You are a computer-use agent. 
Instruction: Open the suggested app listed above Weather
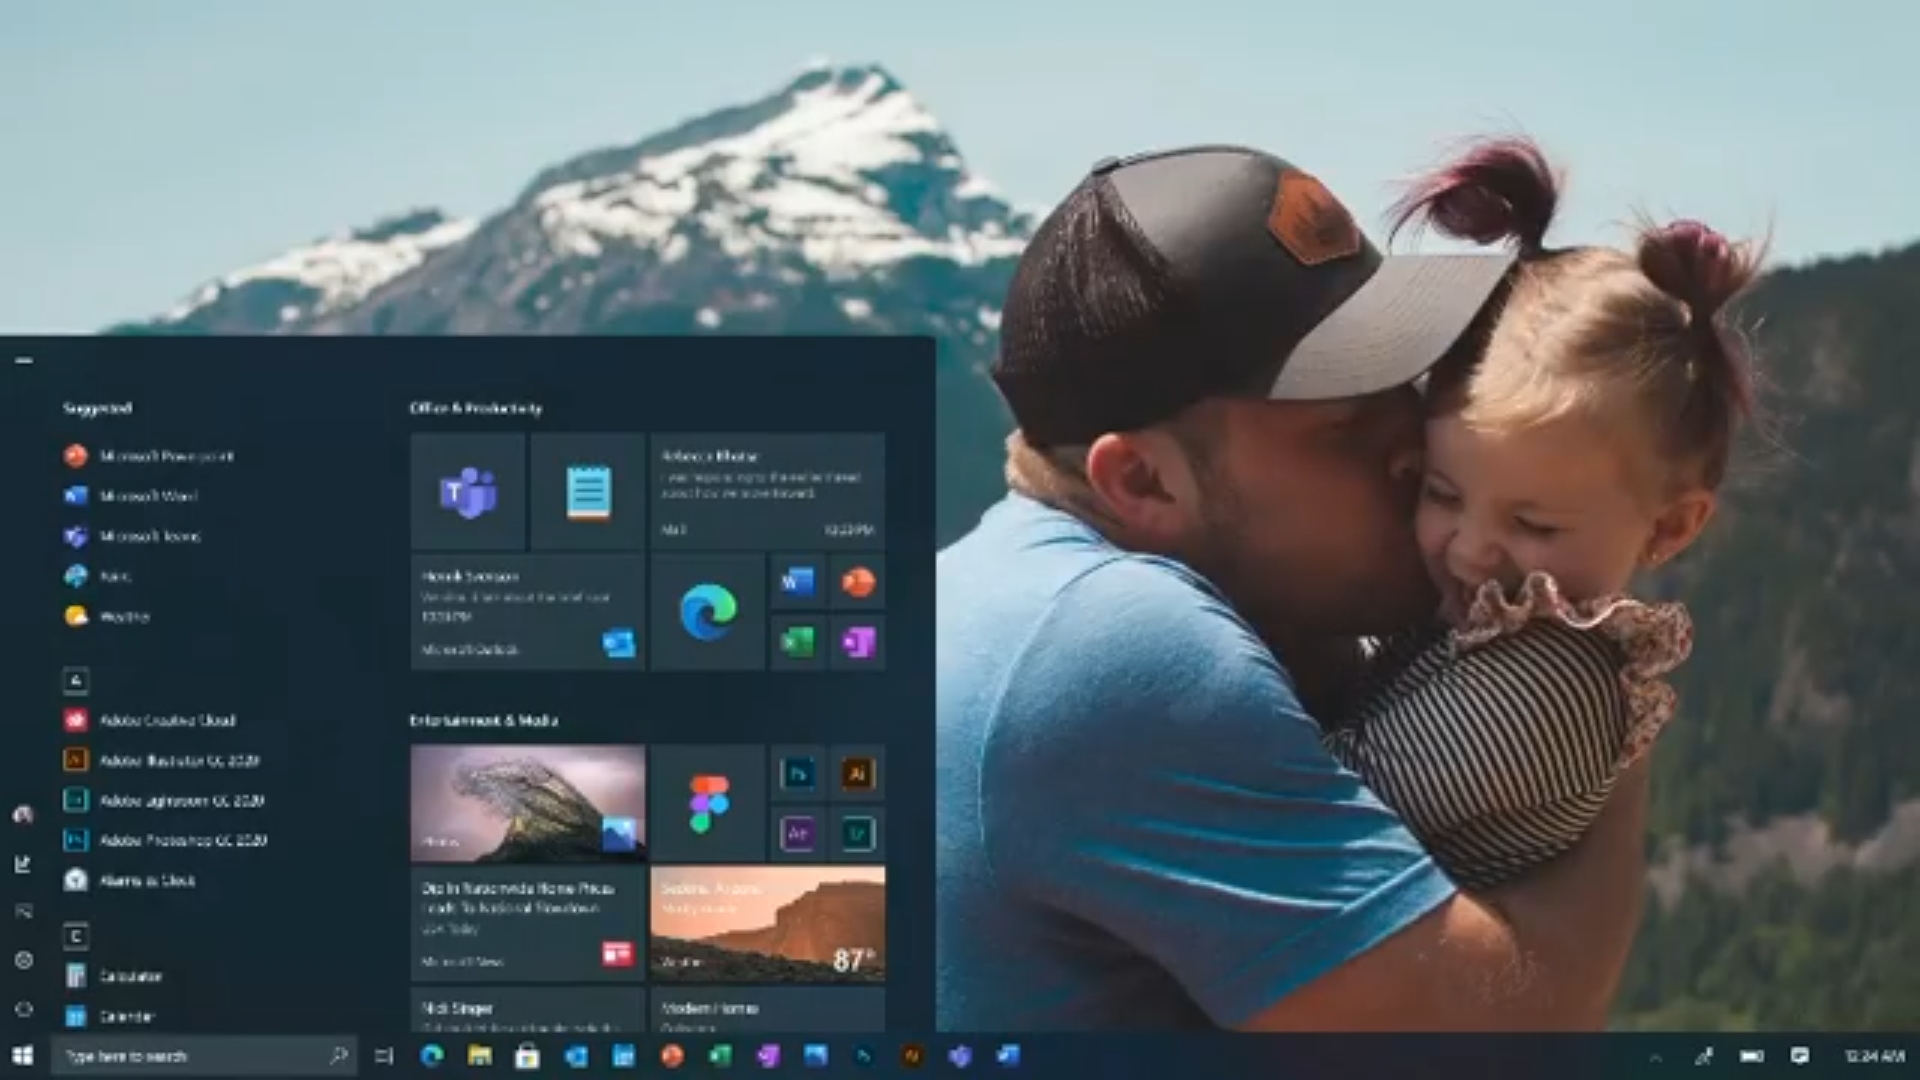point(98,576)
